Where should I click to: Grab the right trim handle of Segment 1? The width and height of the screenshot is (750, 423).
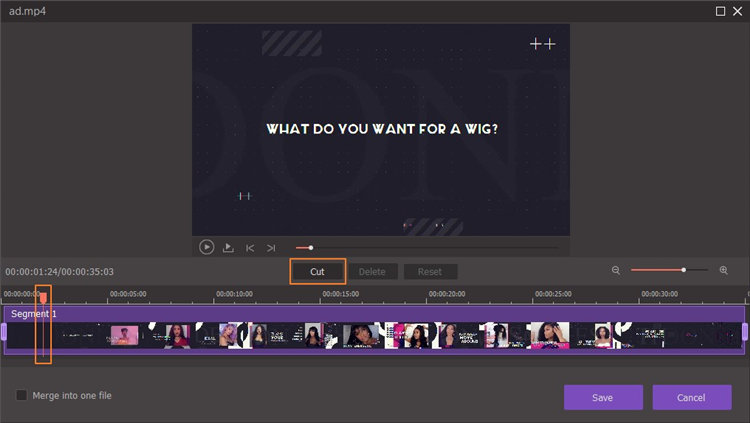point(745,331)
